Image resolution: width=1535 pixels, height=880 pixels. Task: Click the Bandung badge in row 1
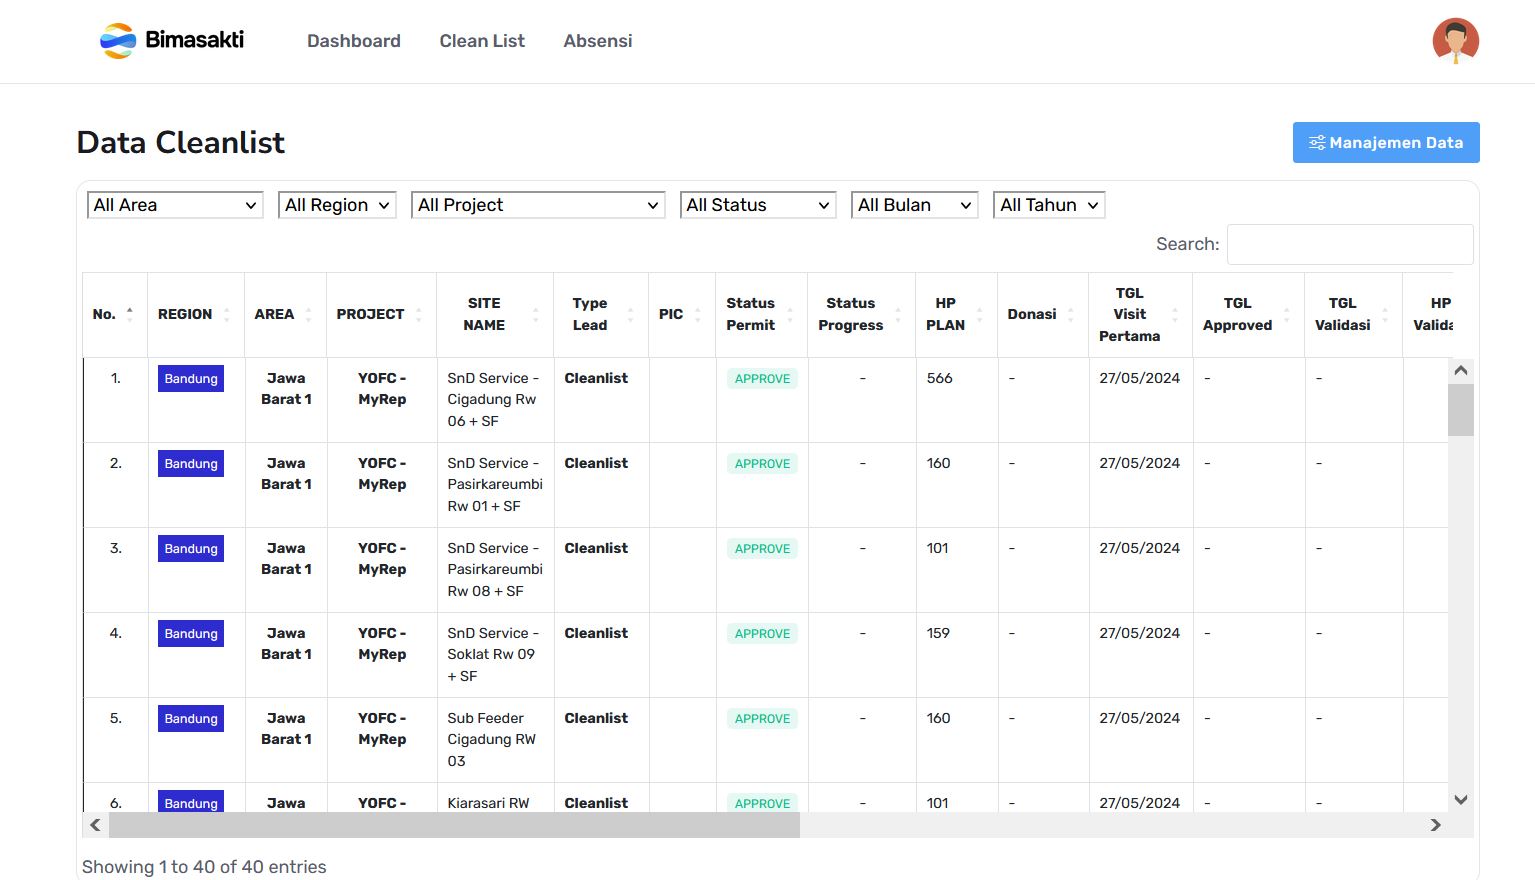click(x=191, y=379)
